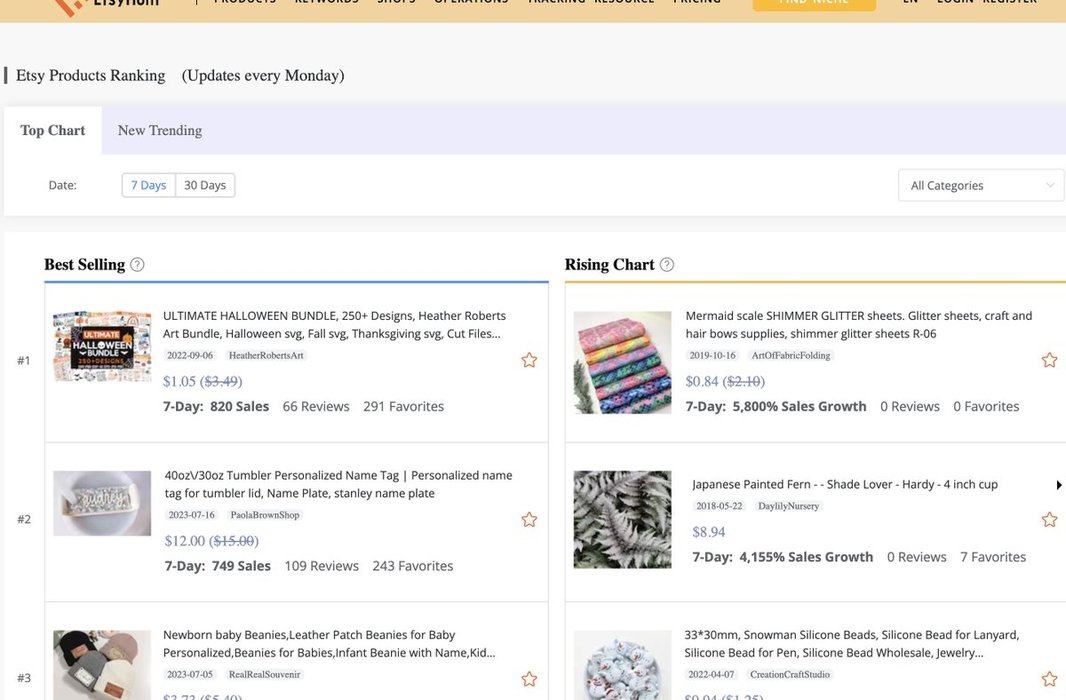Click the star for Newborn baby Beanies
Screen dimensions: 1066x700
tap(529, 679)
